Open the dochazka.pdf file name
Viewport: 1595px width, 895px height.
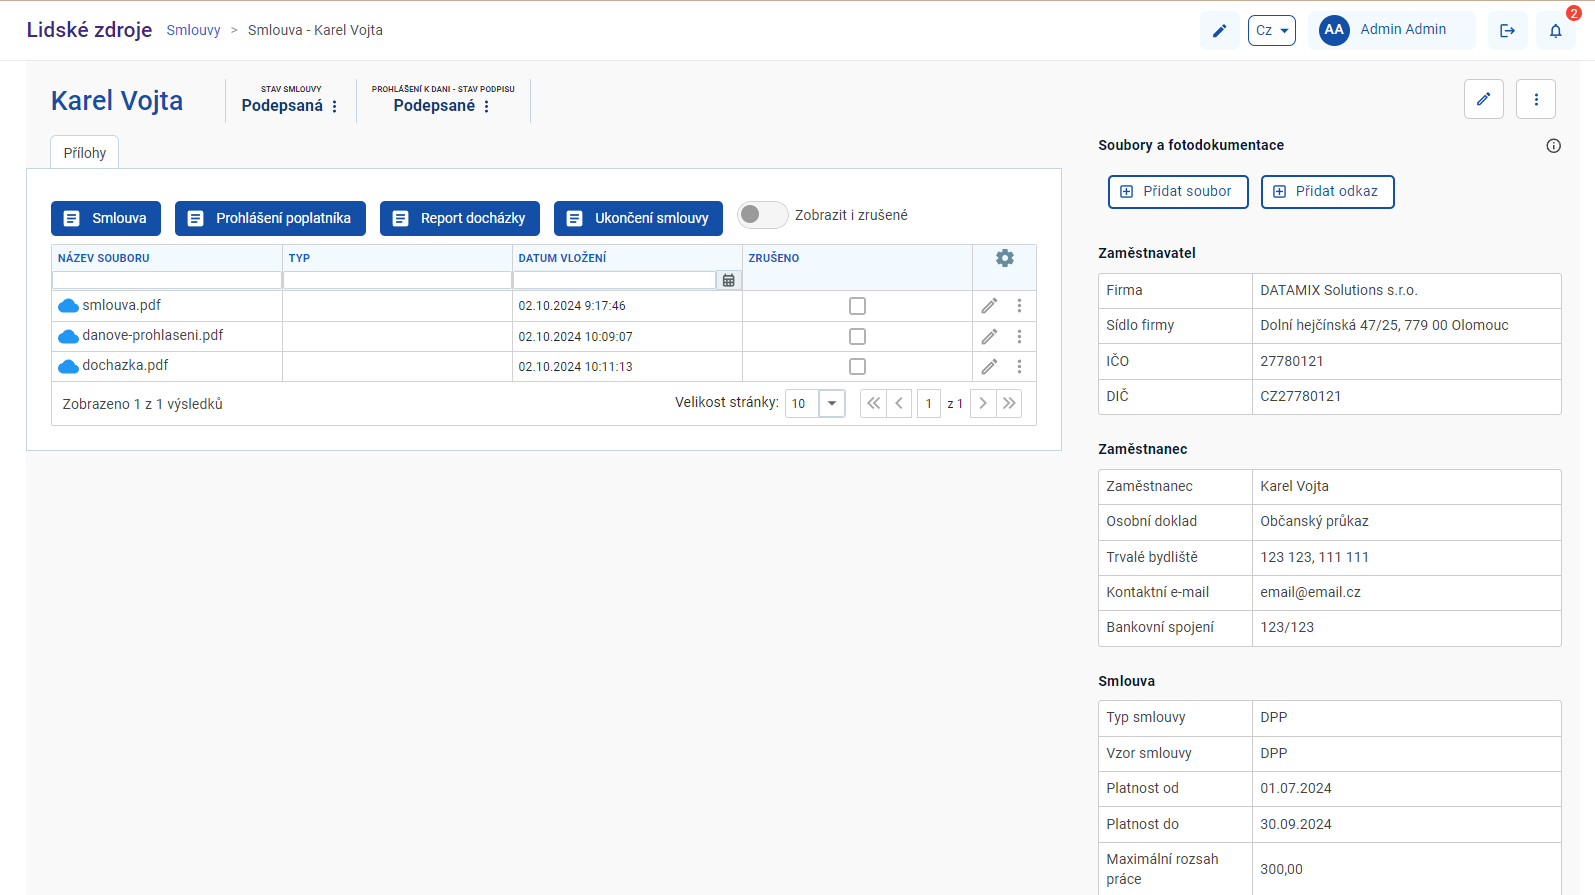tap(125, 365)
